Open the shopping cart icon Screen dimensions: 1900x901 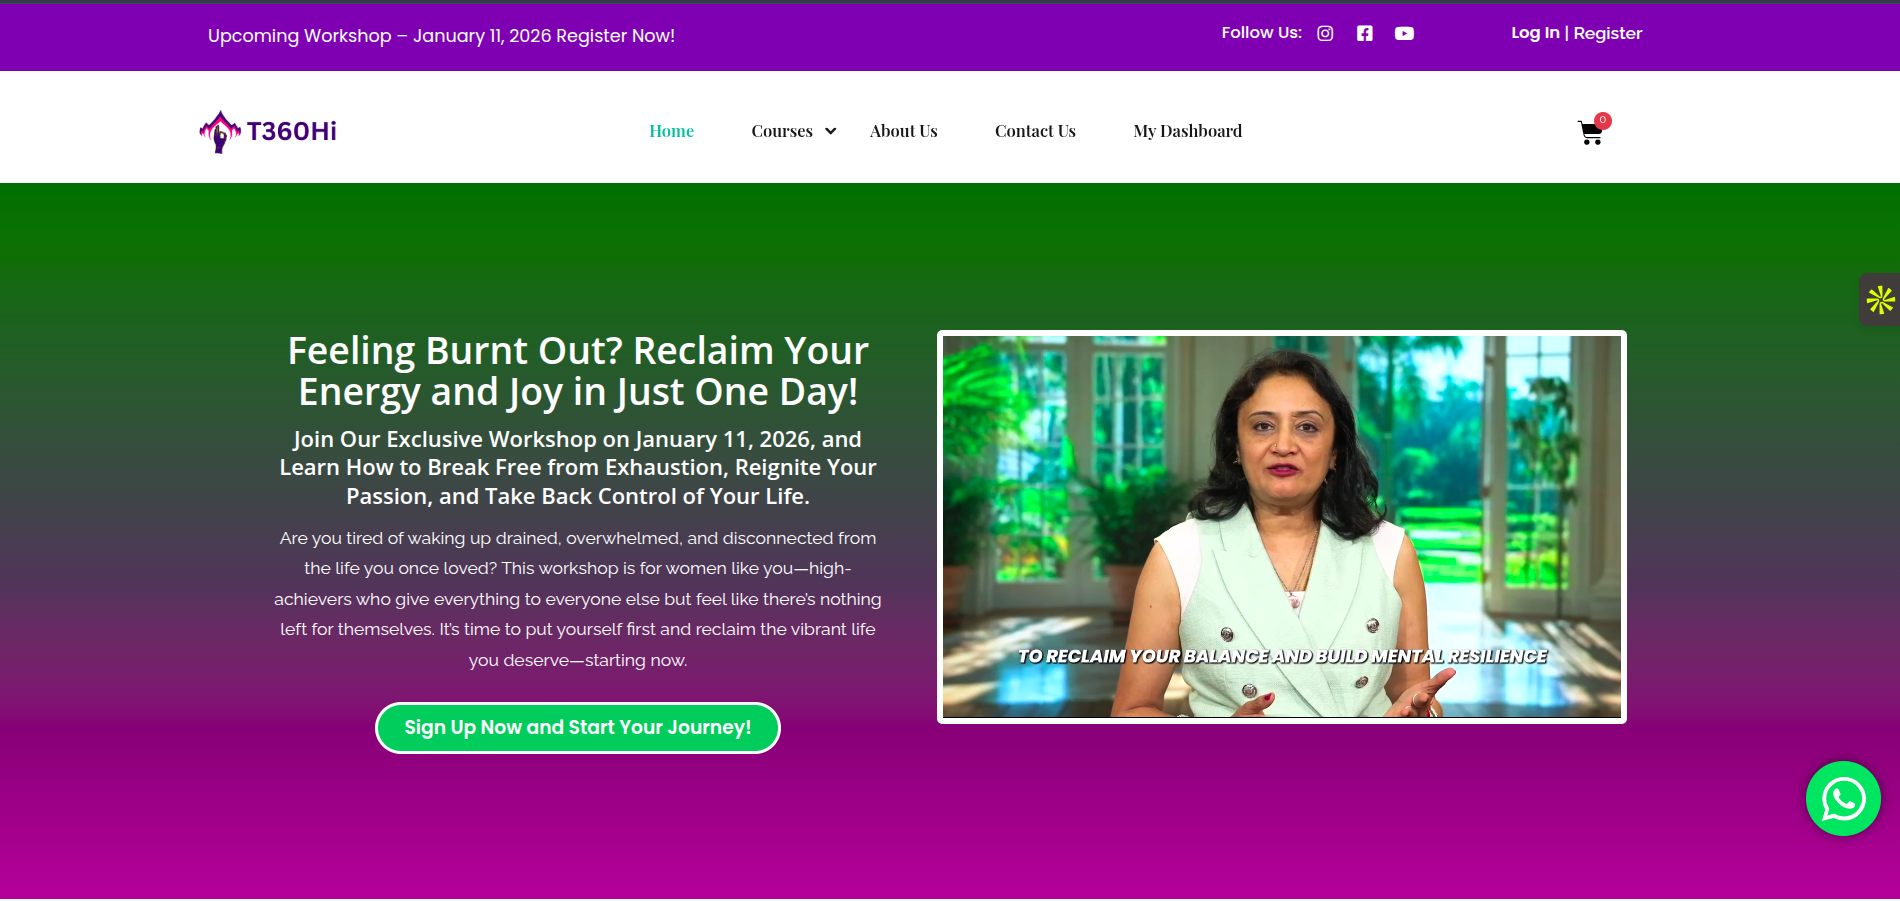(x=1590, y=133)
